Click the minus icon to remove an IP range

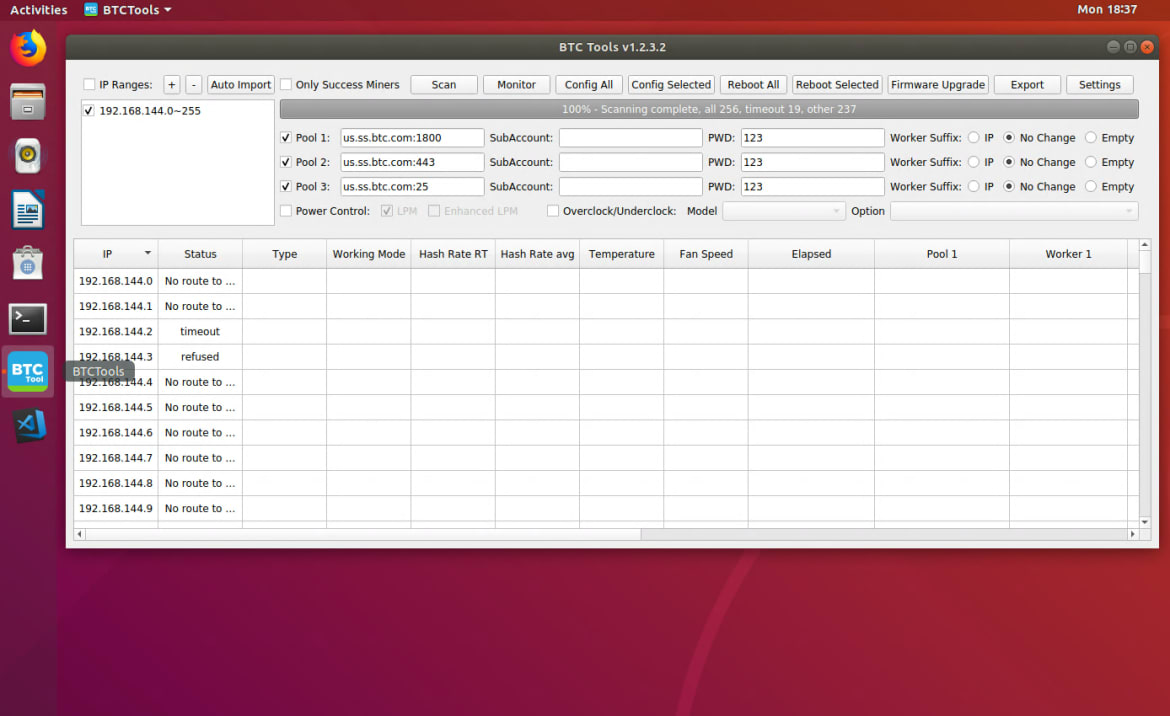tap(193, 84)
